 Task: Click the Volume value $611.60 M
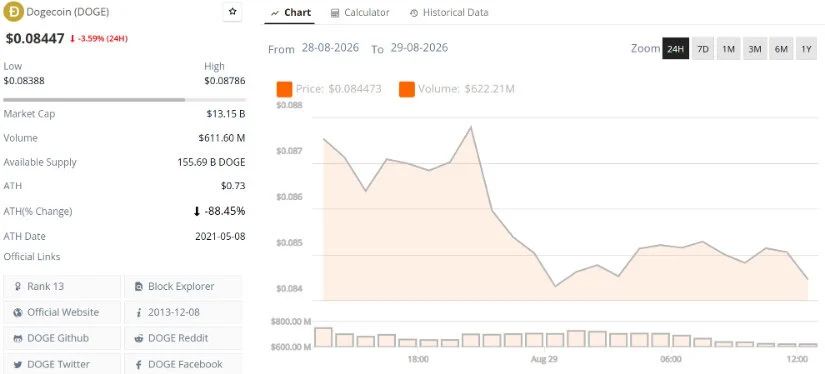(222, 138)
